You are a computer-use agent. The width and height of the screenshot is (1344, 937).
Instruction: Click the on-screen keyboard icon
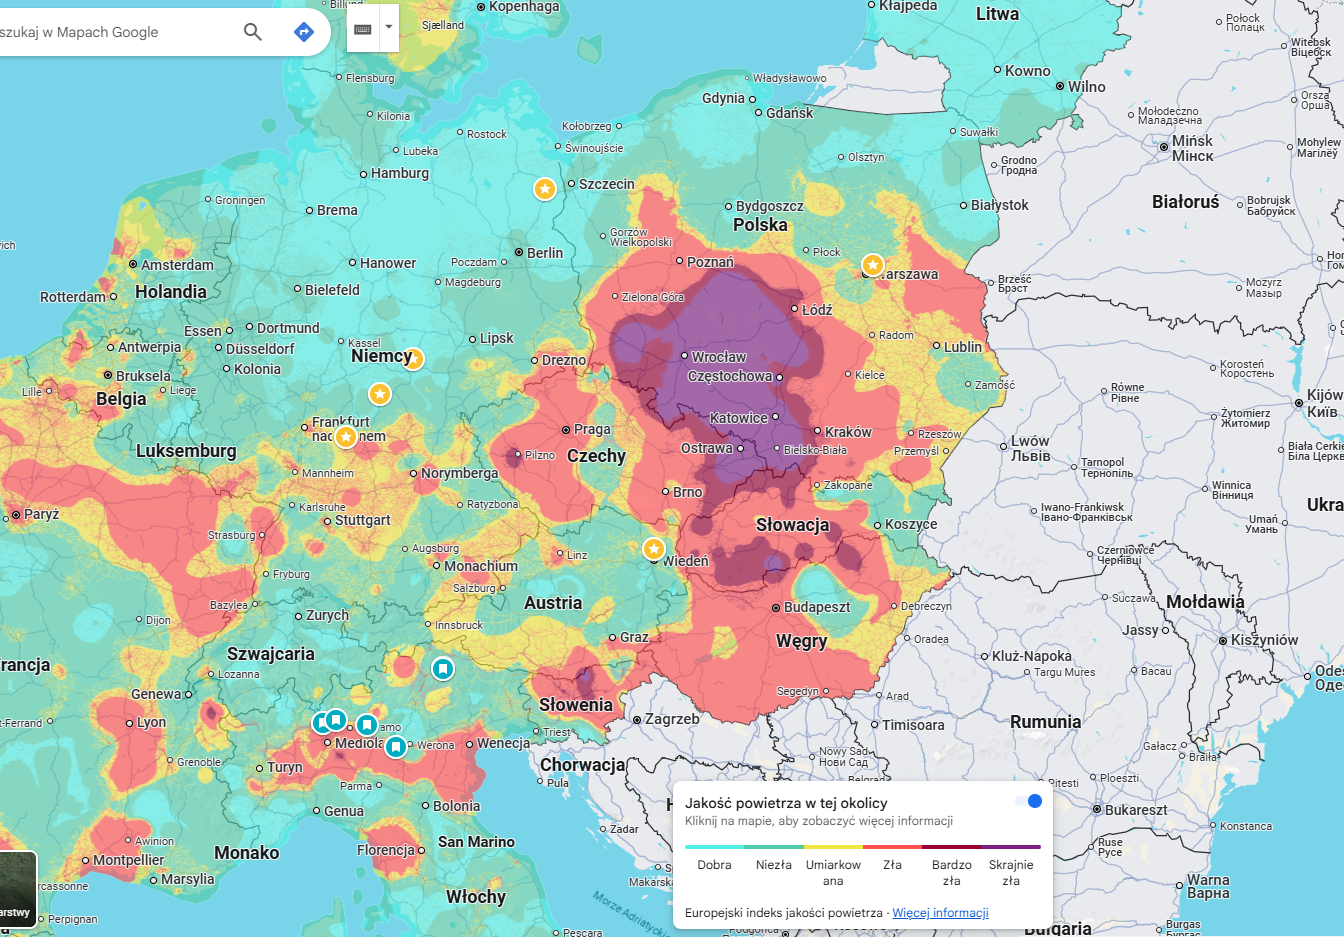tap(363, 29)
